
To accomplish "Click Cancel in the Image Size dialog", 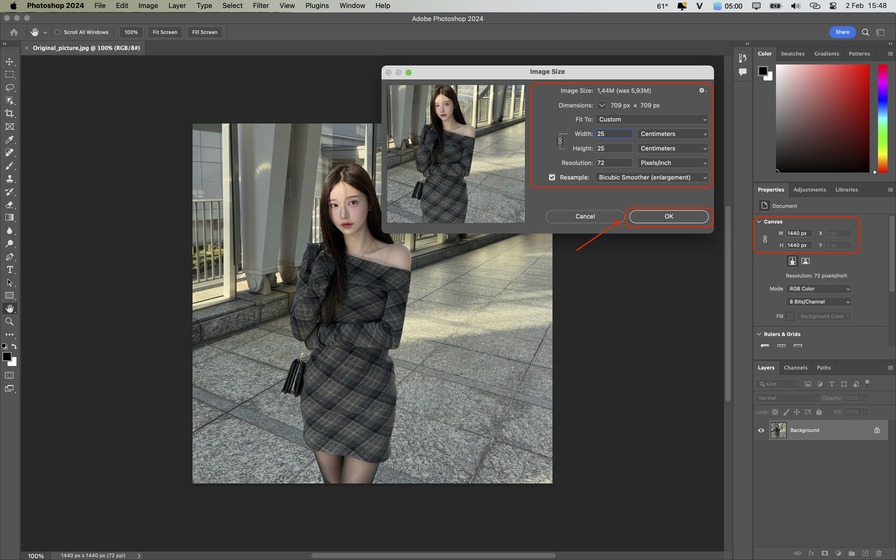I will pos(585,217).
